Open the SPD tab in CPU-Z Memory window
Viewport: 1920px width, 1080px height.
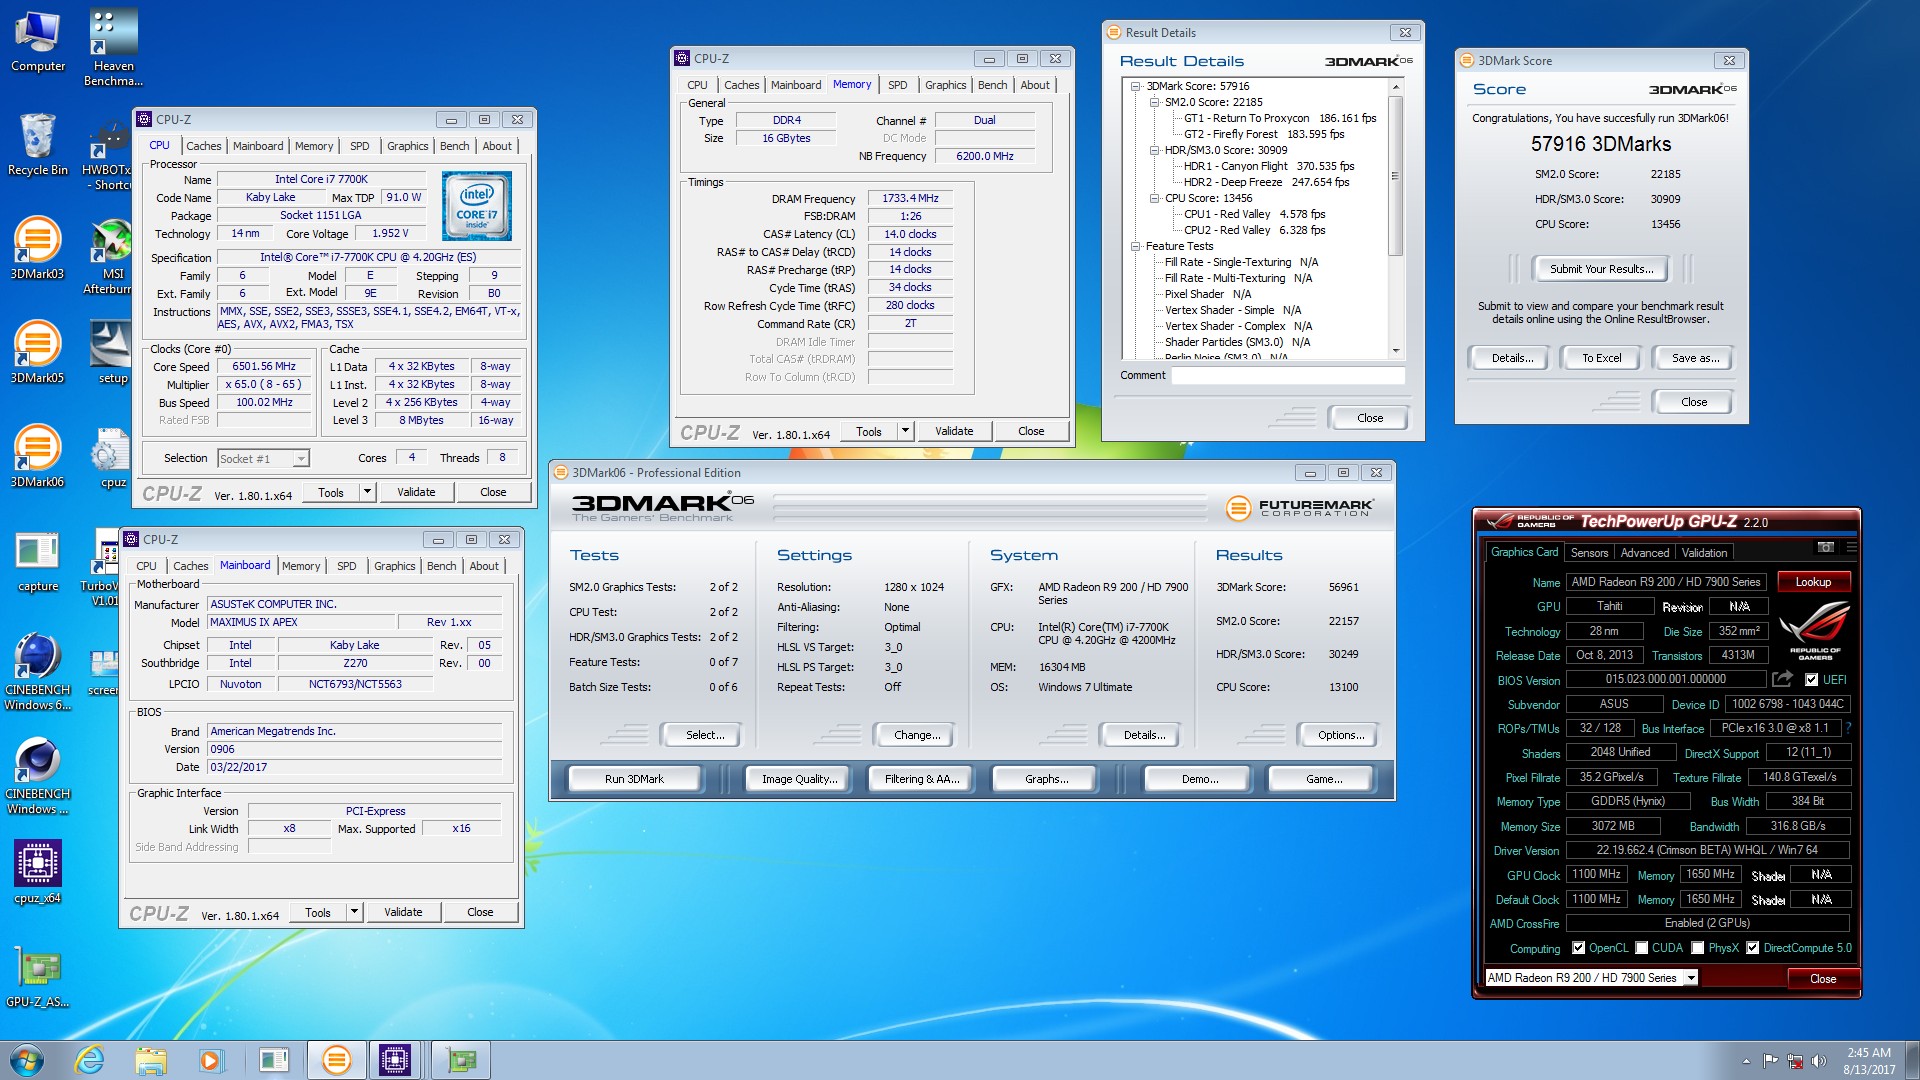coord(897,85)
